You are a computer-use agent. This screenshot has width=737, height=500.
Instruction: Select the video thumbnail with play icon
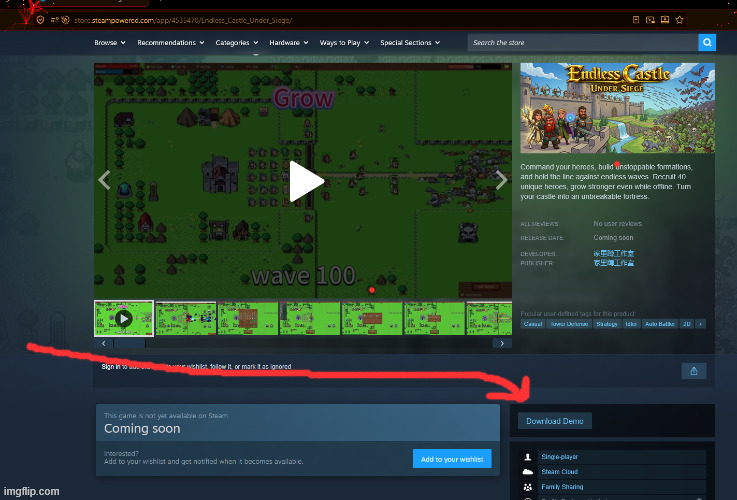[x=124, y=319]
